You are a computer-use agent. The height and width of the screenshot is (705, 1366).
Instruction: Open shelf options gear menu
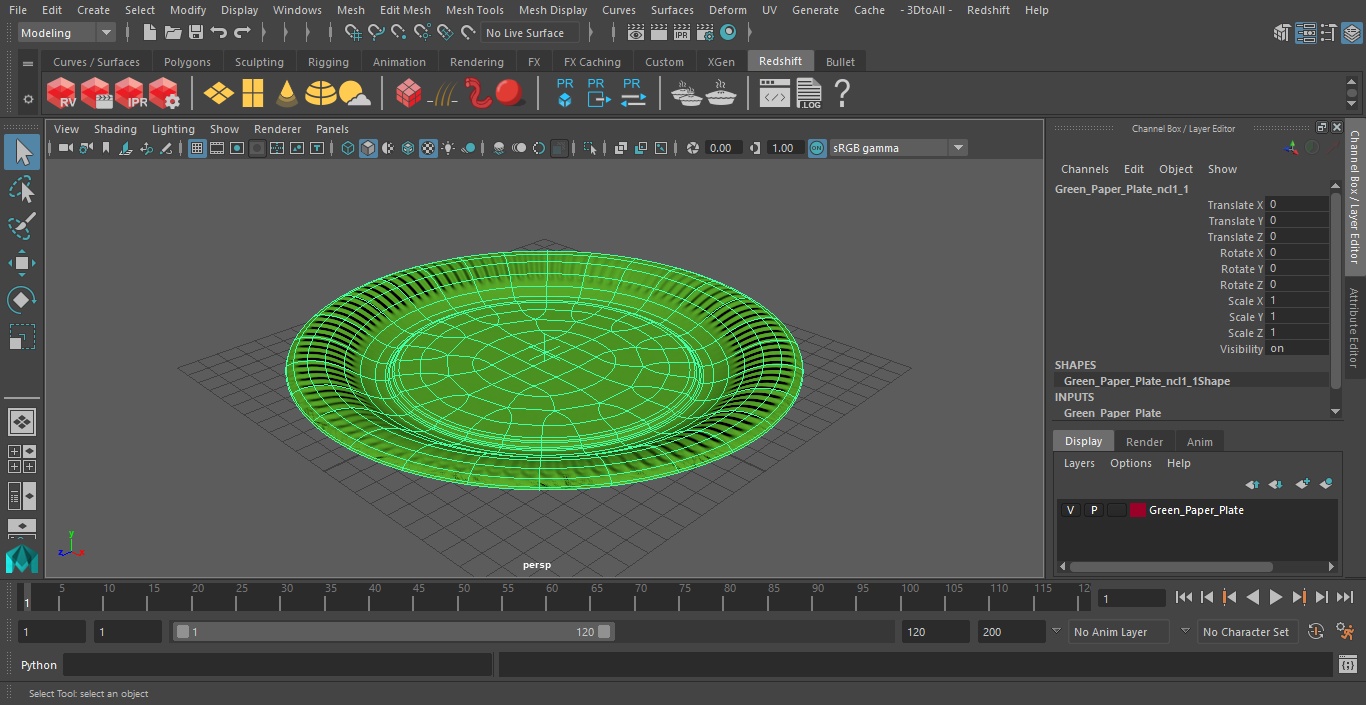coord(27,99)
